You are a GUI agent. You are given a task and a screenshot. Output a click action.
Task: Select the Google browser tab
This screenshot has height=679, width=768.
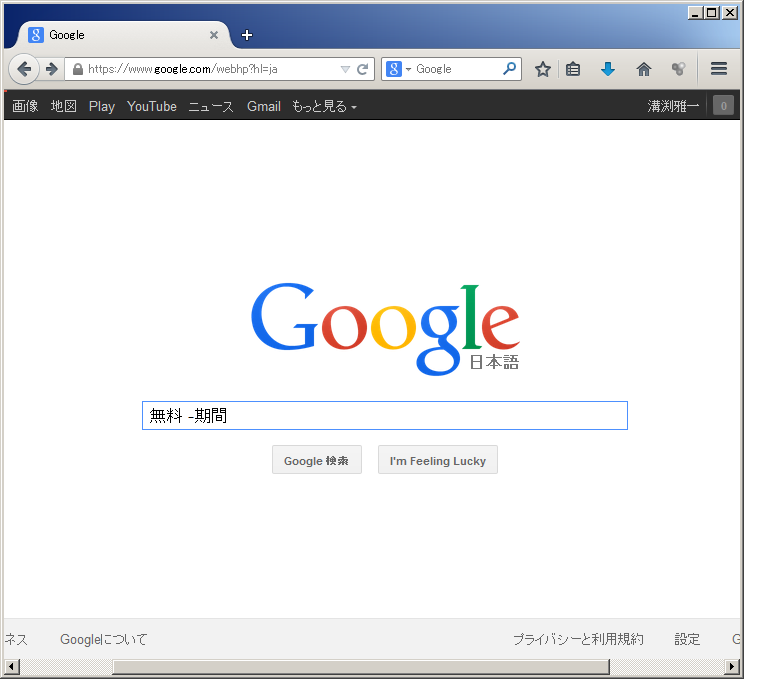click(122, 35)
